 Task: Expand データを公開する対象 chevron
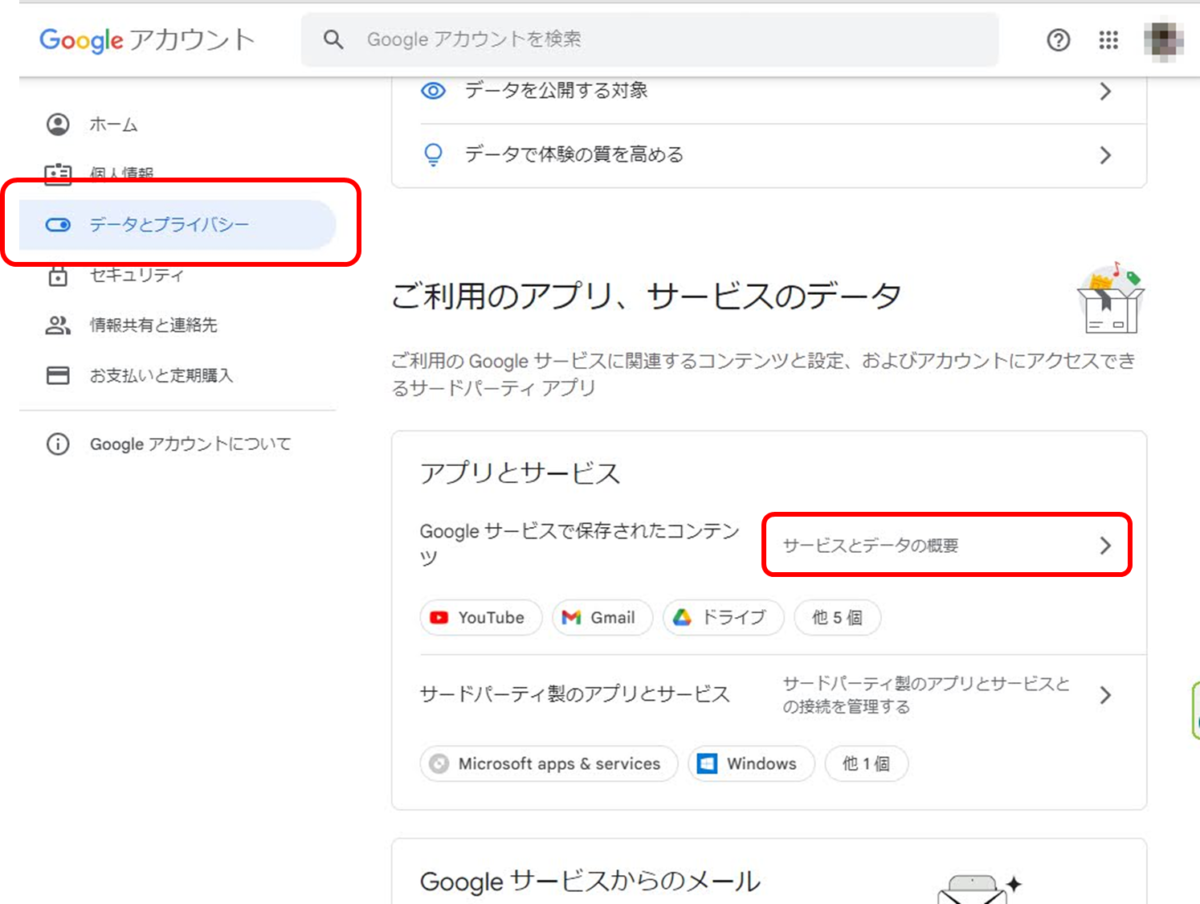pyautogui.click(x=1105, y=91)
